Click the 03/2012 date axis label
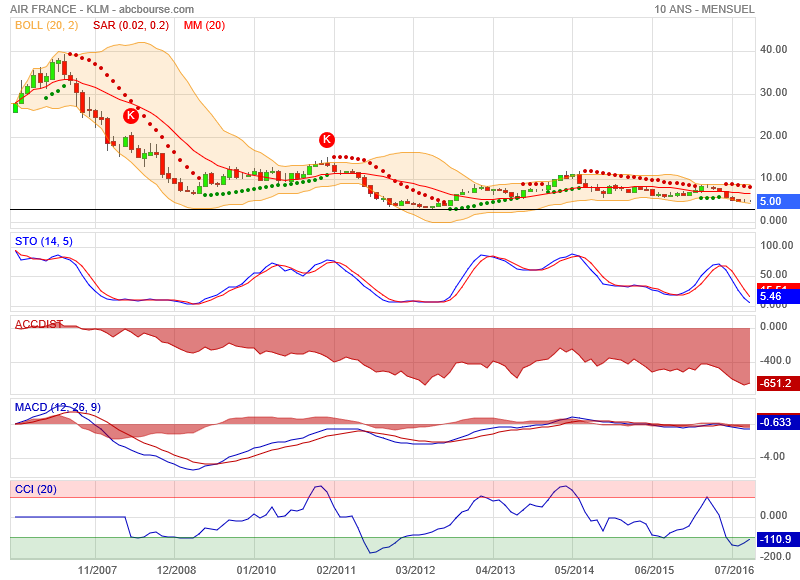The image size is (800, 580). [415, 570]
